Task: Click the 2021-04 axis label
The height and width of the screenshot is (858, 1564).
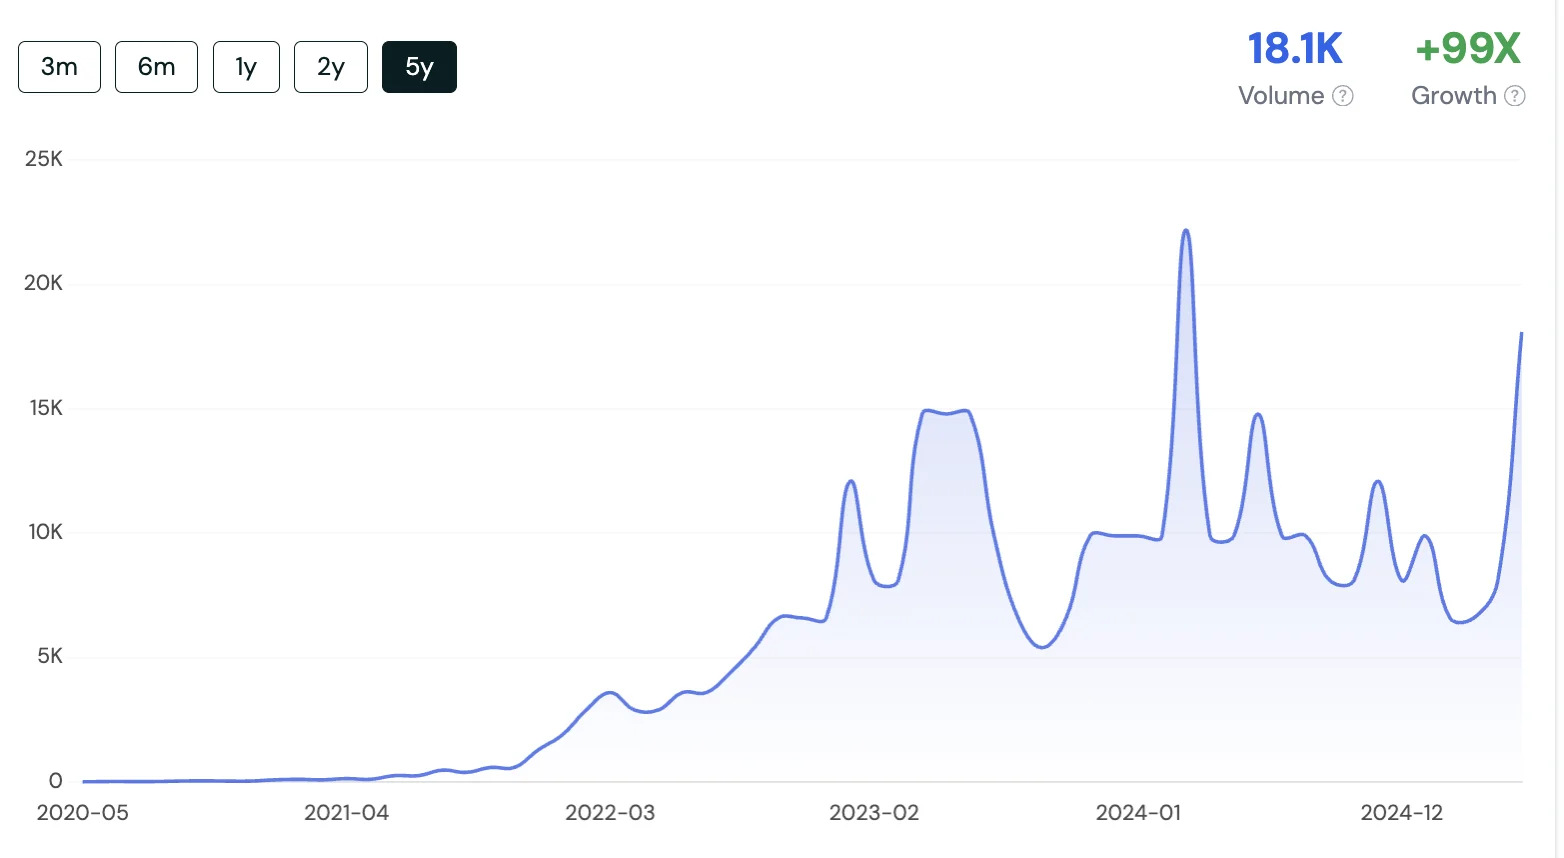Action: pos(347,813)
